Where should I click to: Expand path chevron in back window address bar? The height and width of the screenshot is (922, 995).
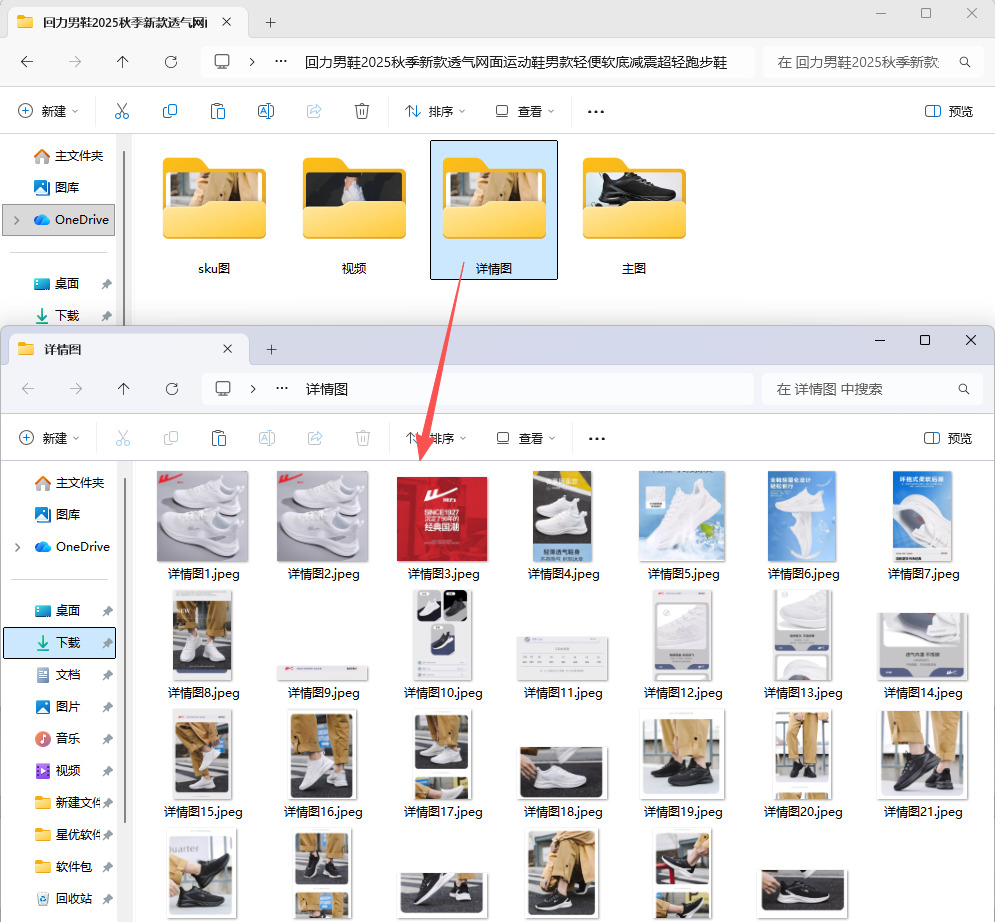tap(252, 62)
